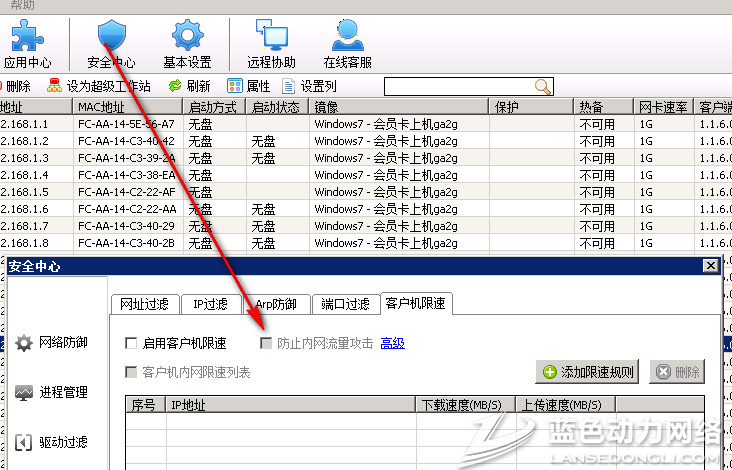Select the 客户机限速 tab
The image size is (732, 470).
click(x=415, y=303)
